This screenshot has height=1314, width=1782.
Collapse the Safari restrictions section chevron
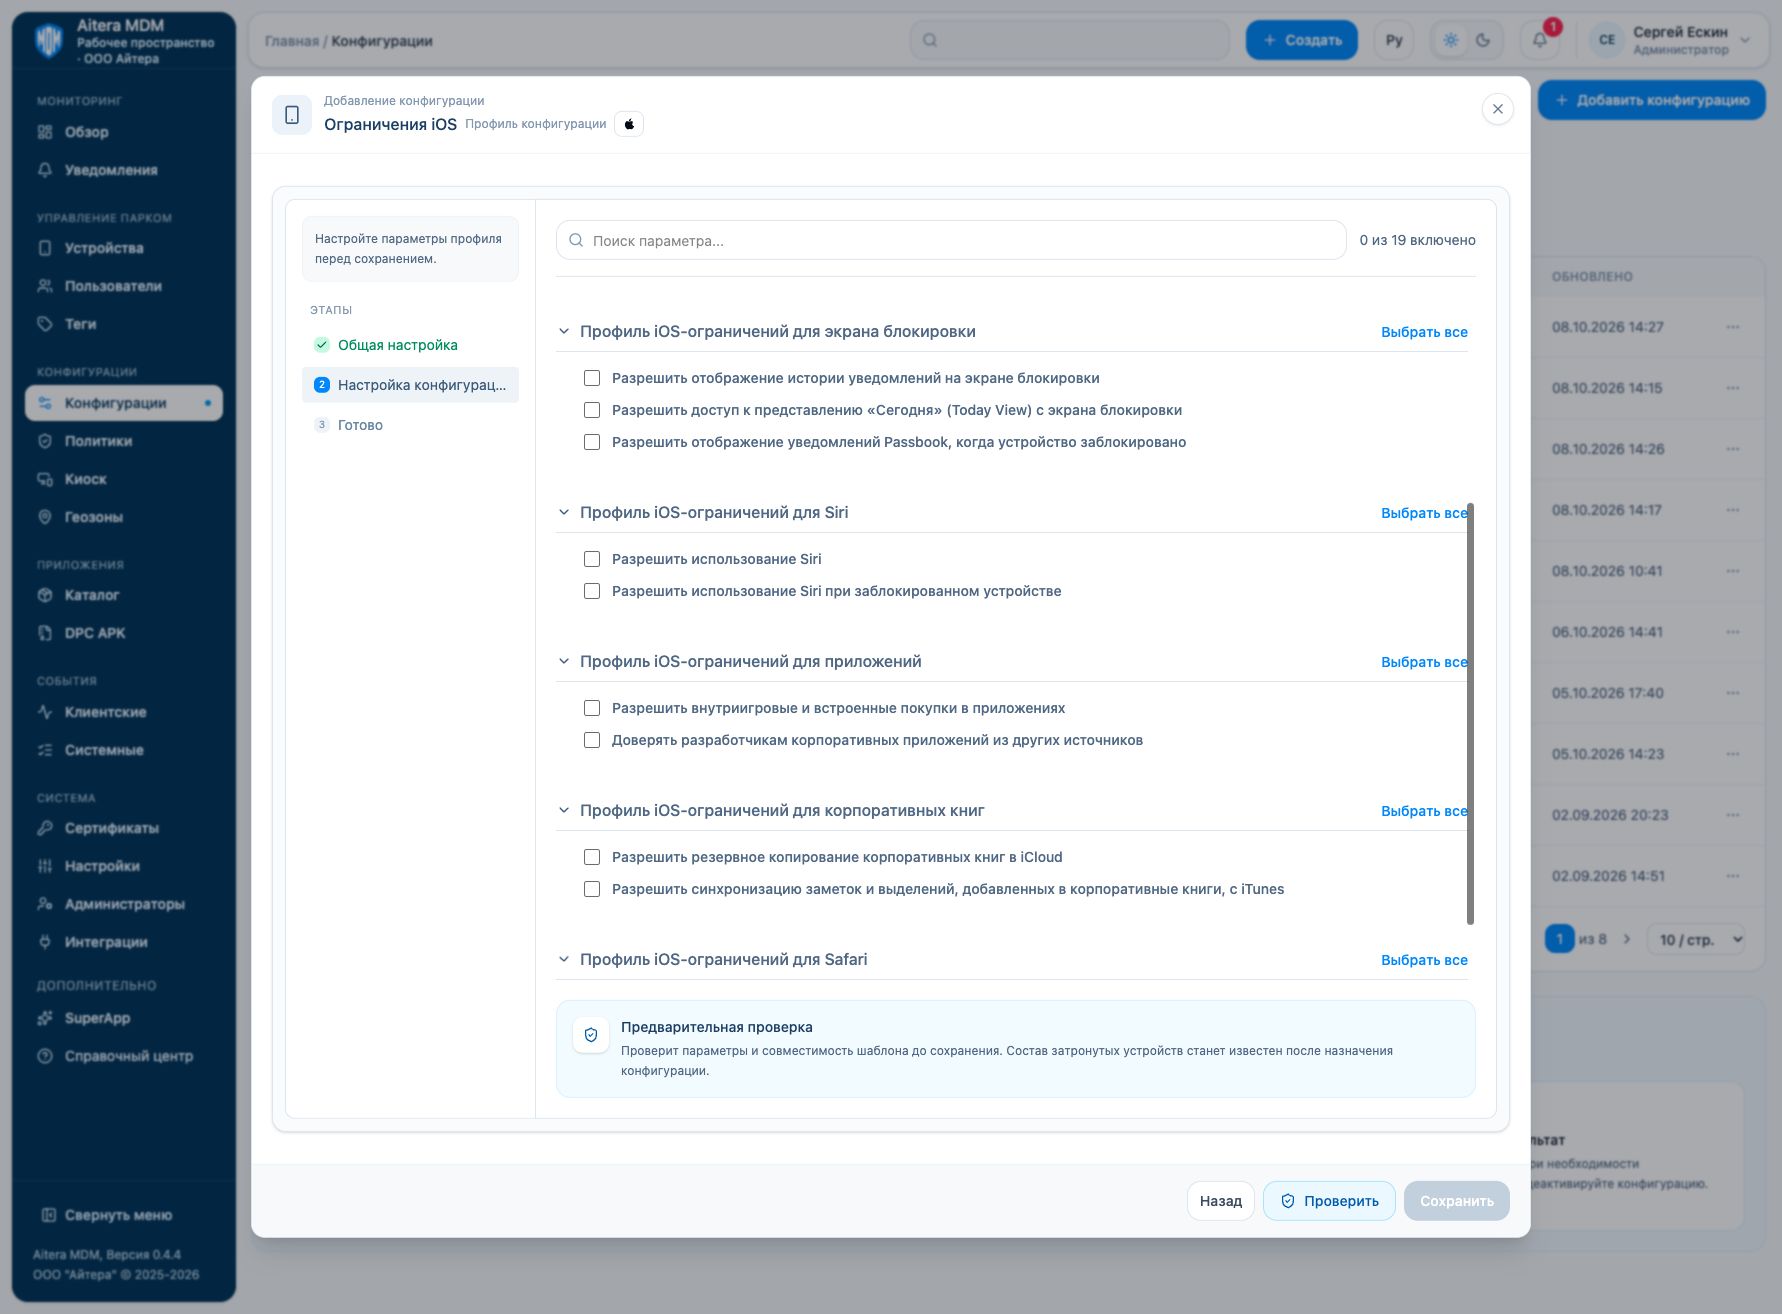(x=564, y=959)
